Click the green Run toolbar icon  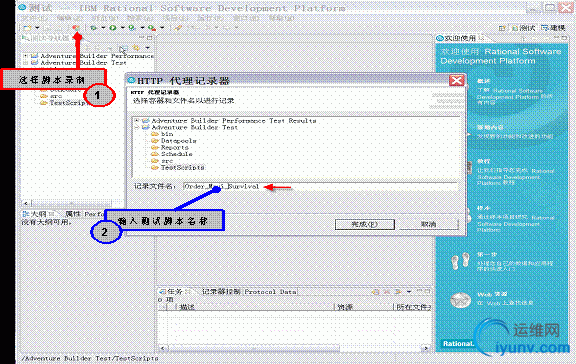[113, 28]
